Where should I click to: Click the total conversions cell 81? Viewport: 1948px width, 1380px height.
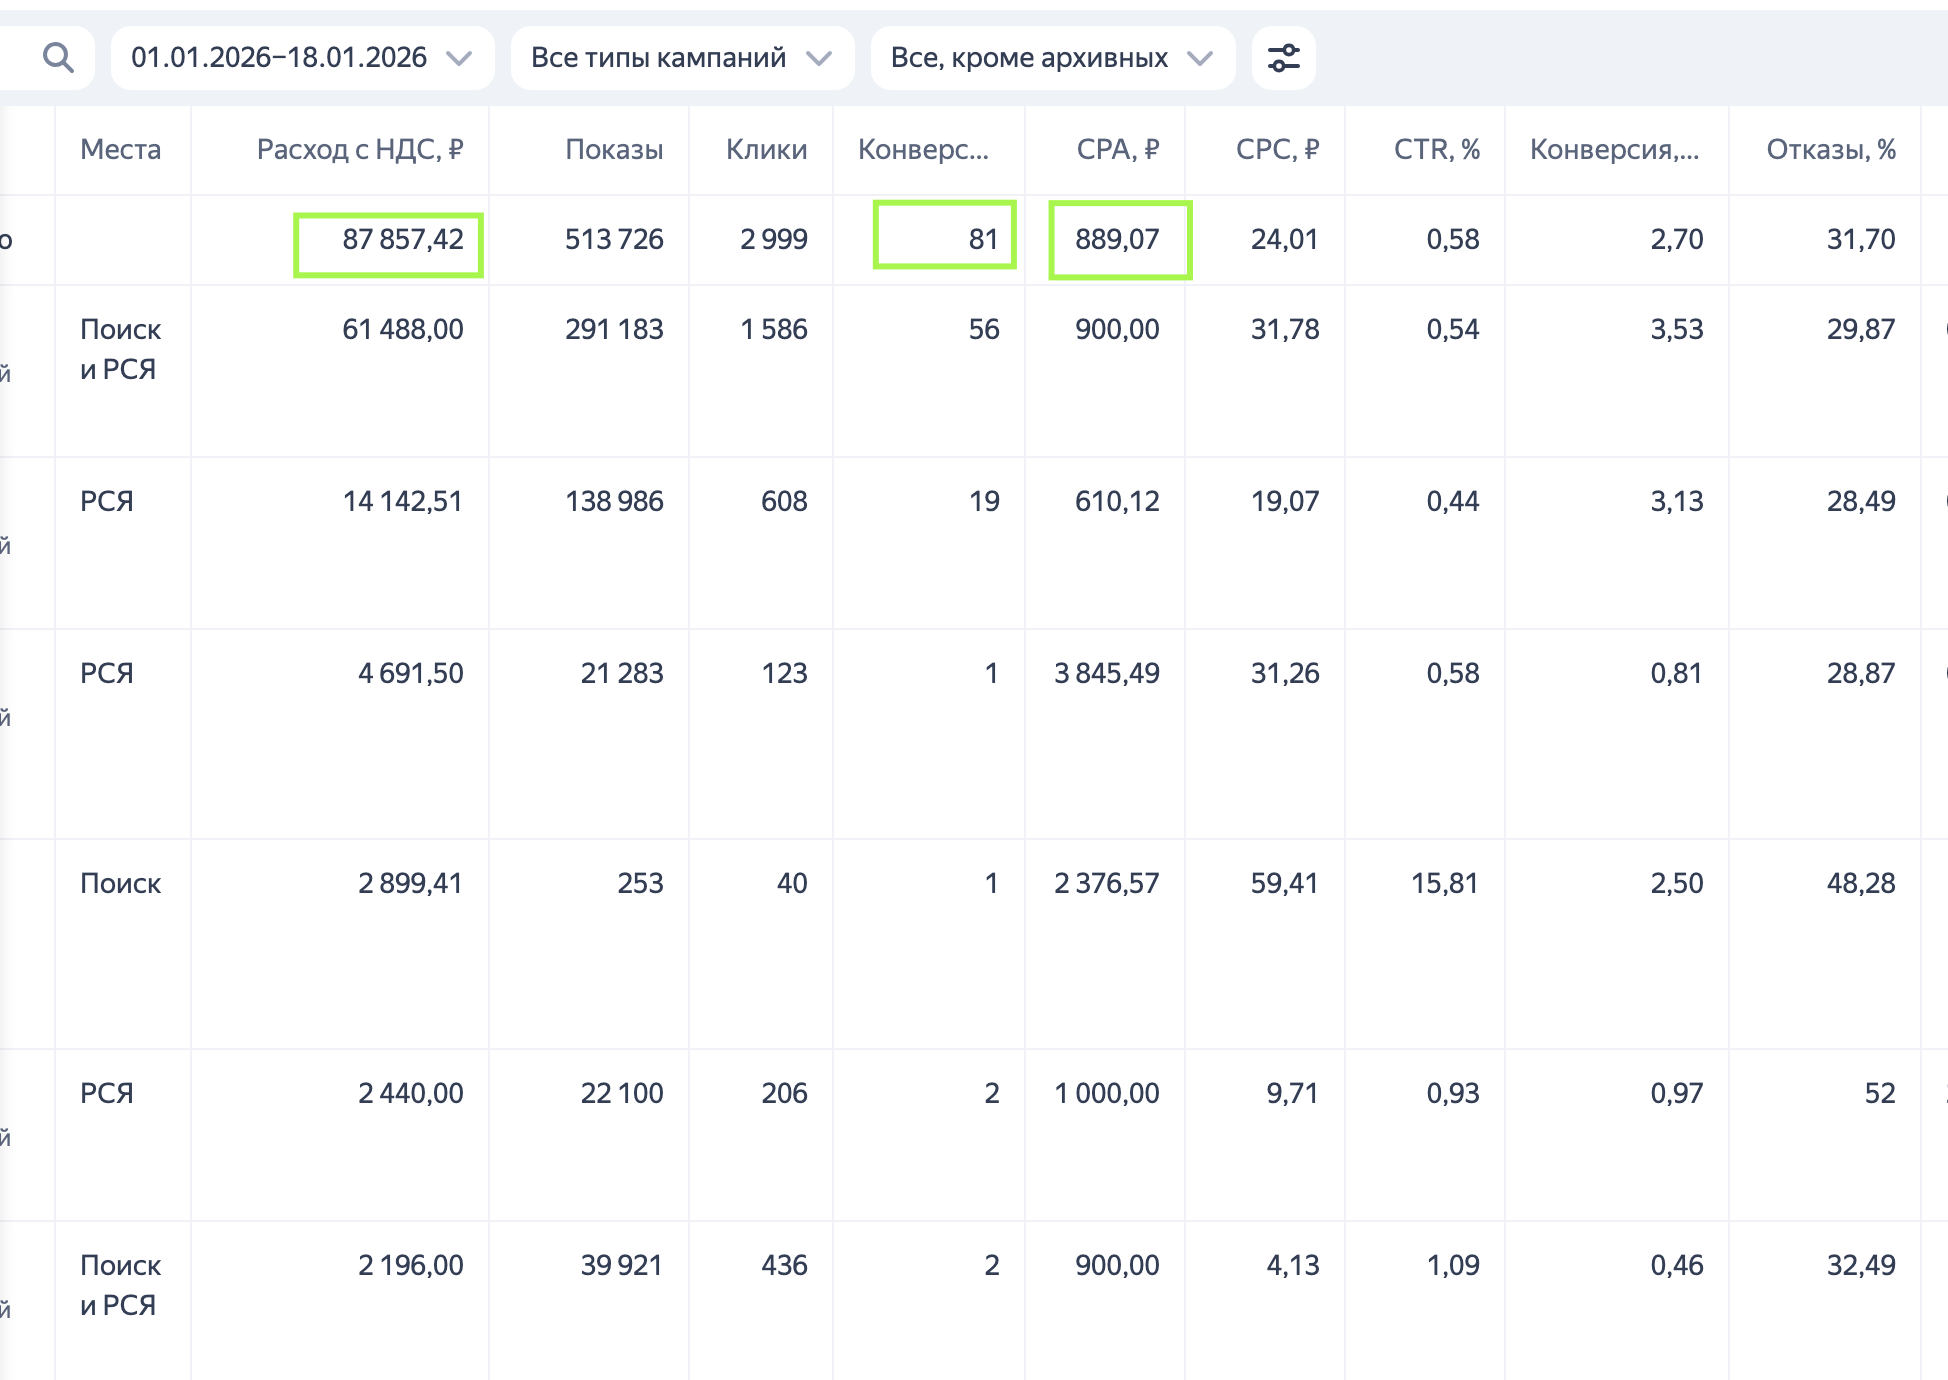[x=982, y=240]
